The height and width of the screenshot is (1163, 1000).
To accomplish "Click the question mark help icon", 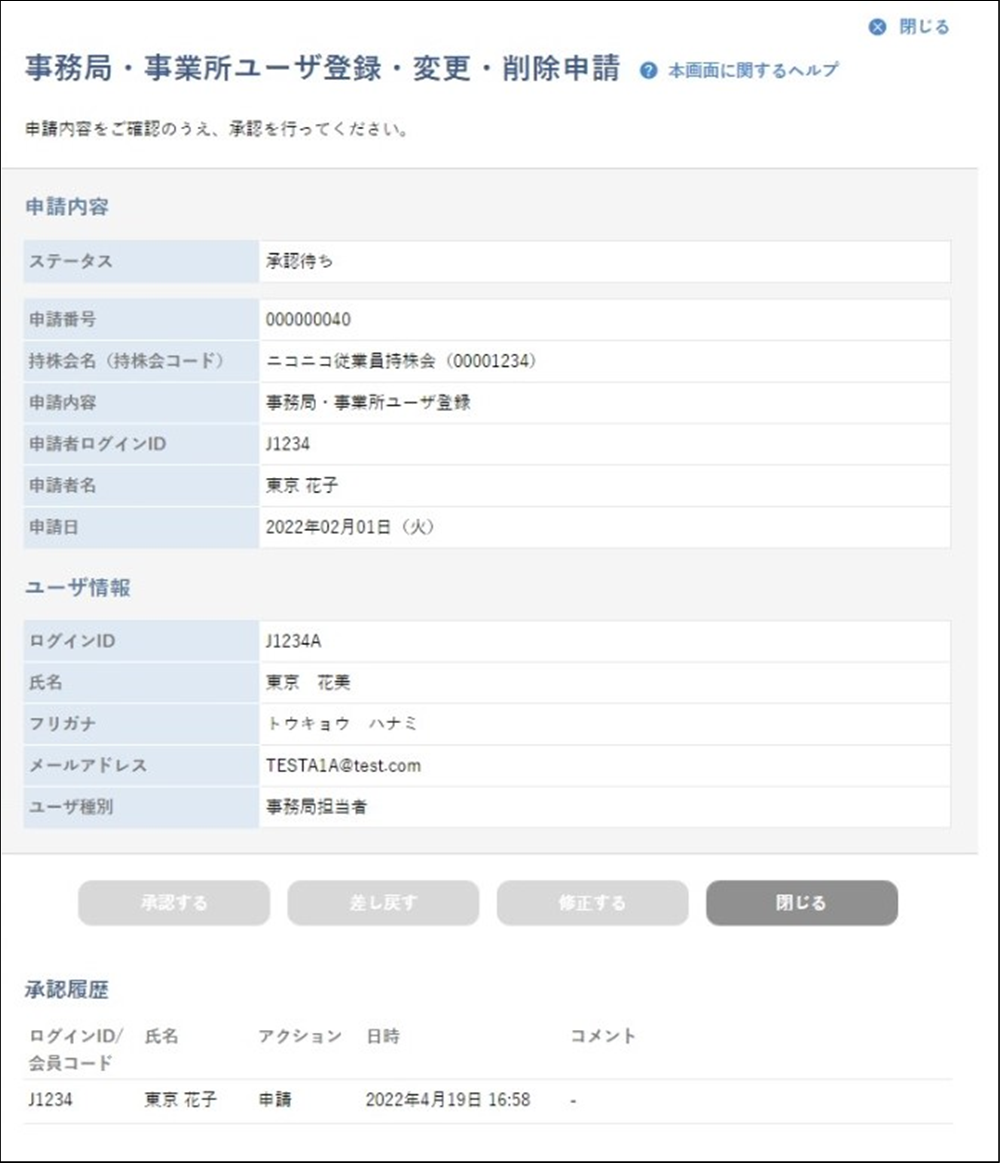I will coord(648,71).
